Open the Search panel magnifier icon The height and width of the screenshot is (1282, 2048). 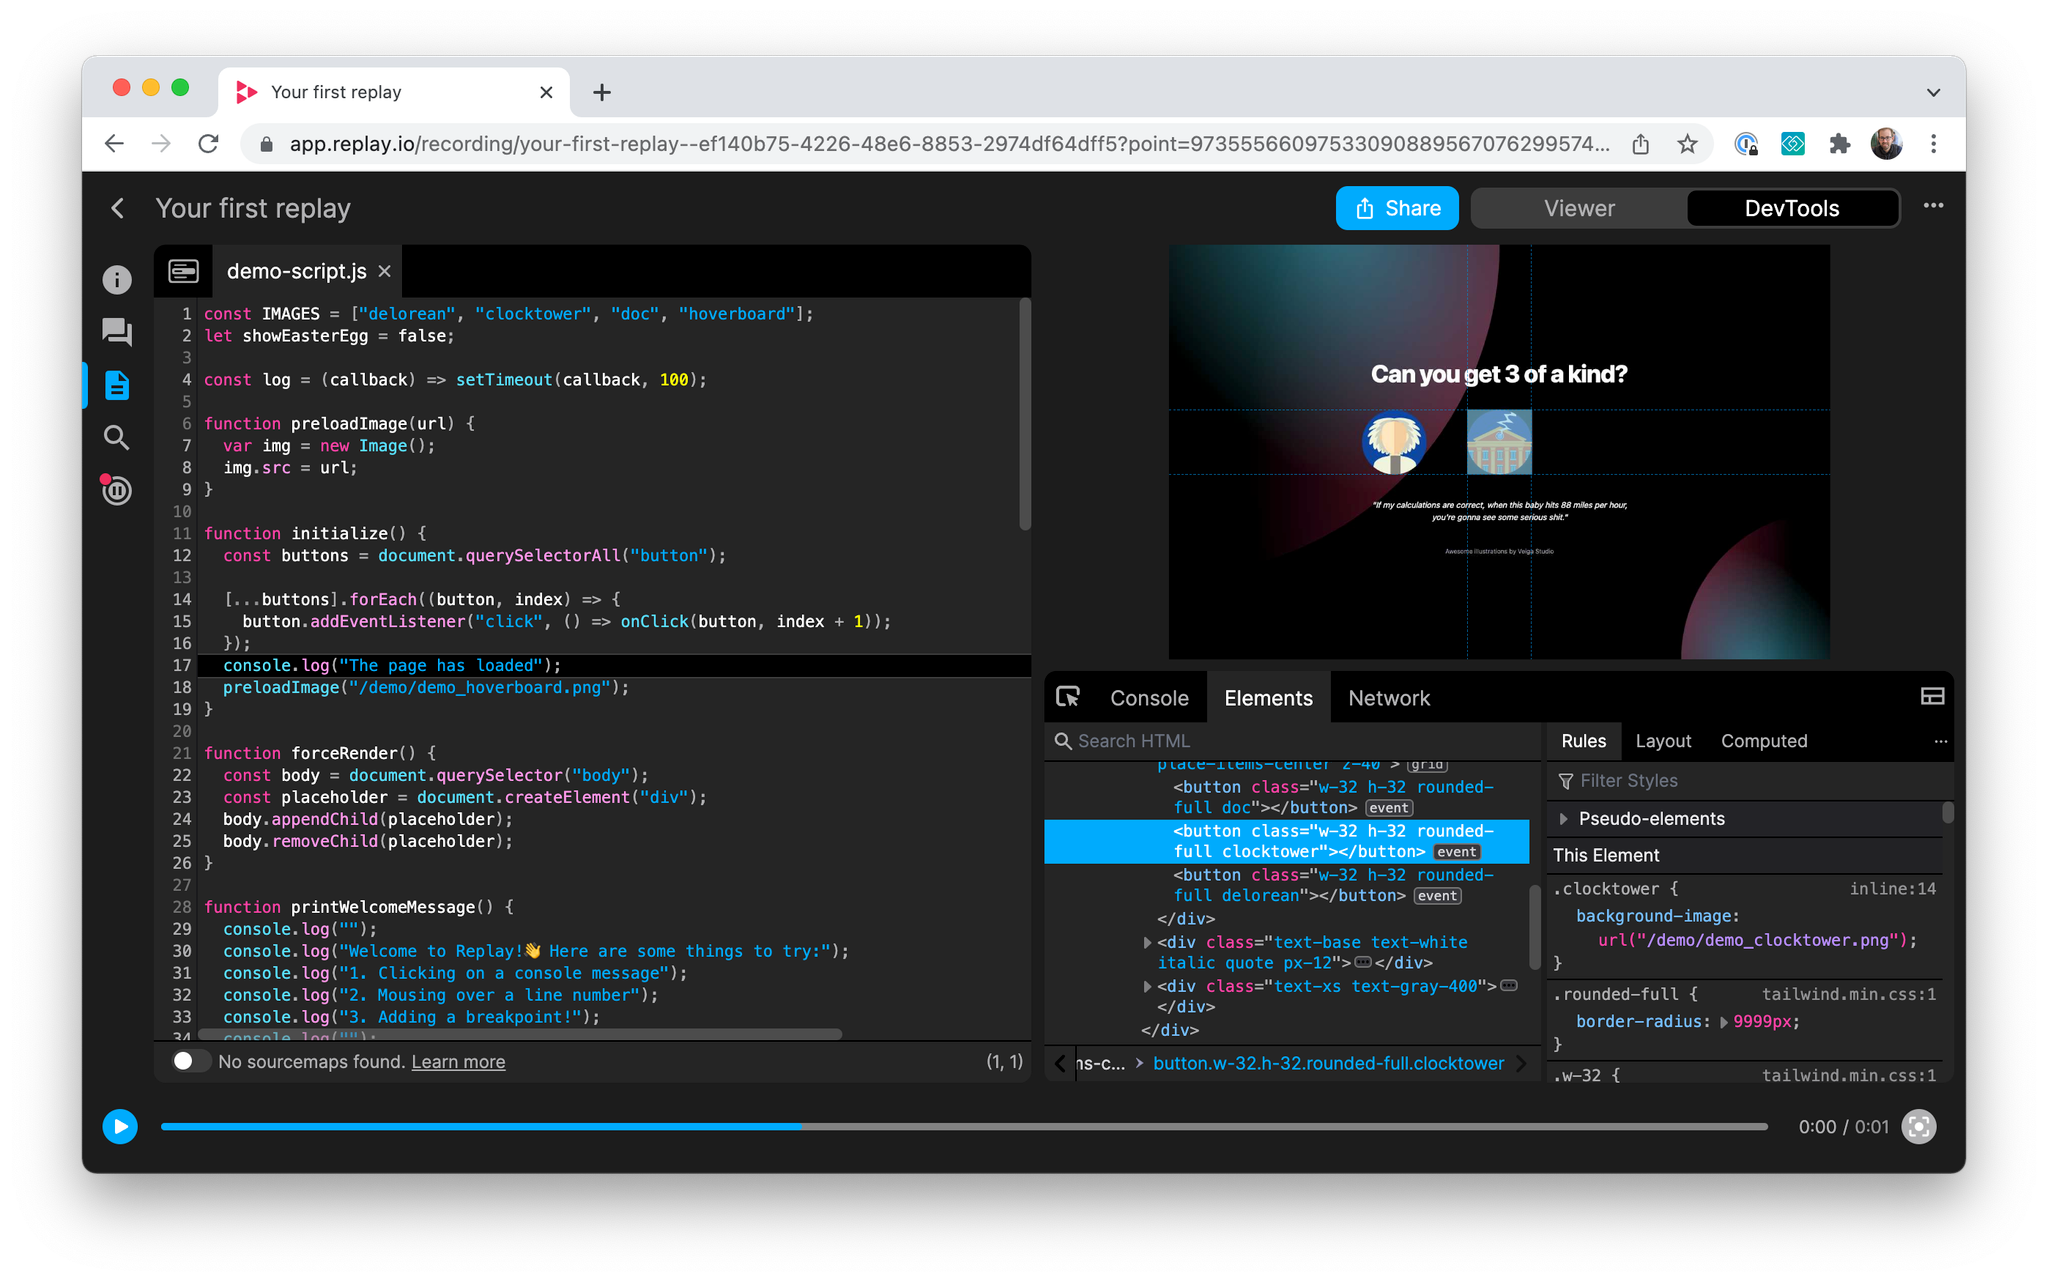[117, 437]
